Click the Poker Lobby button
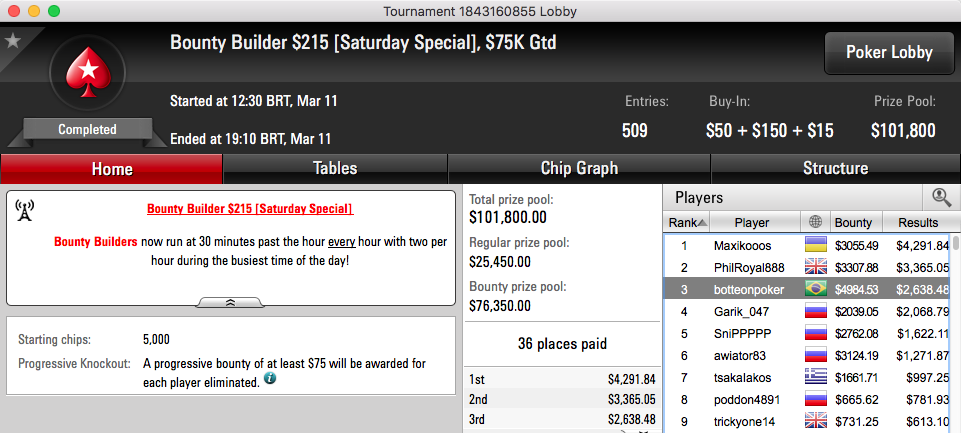Viewport: 961px width, 433px height. coord(889,53)
